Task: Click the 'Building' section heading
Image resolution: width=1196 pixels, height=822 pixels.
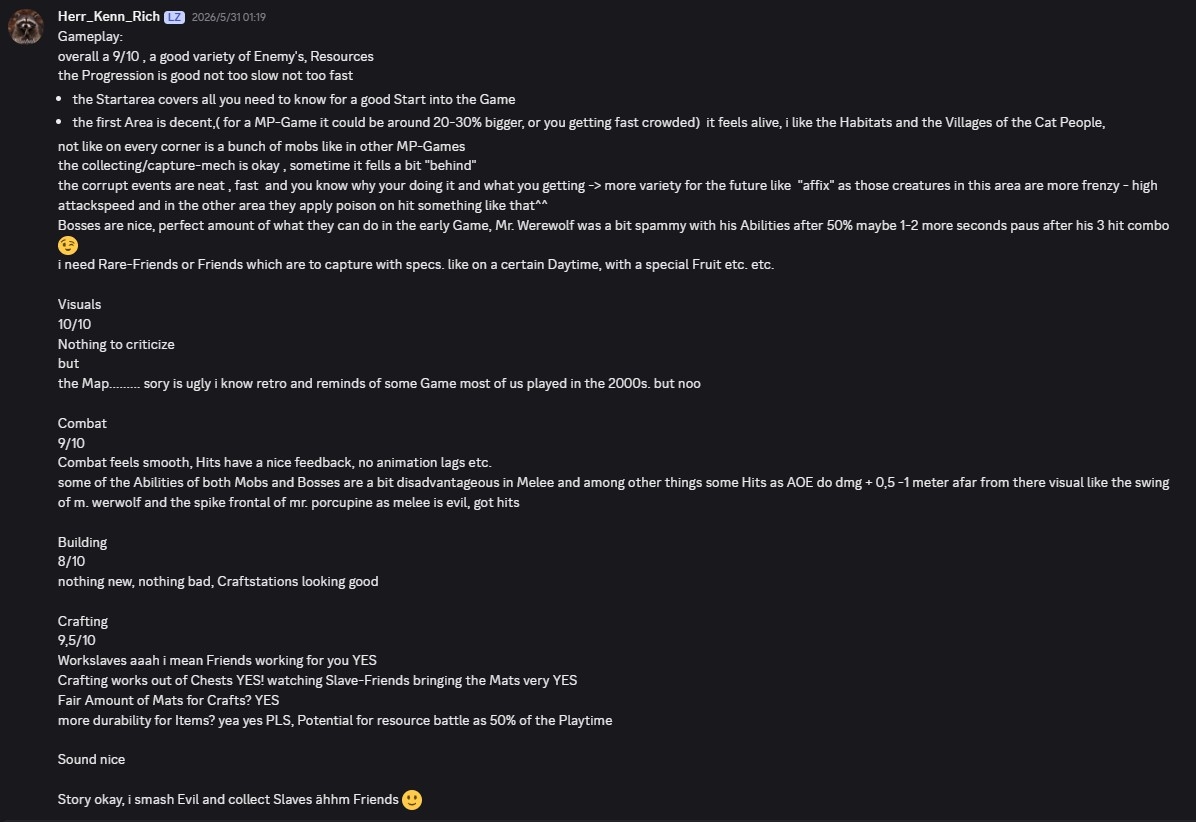Action: tap(82, 542)
